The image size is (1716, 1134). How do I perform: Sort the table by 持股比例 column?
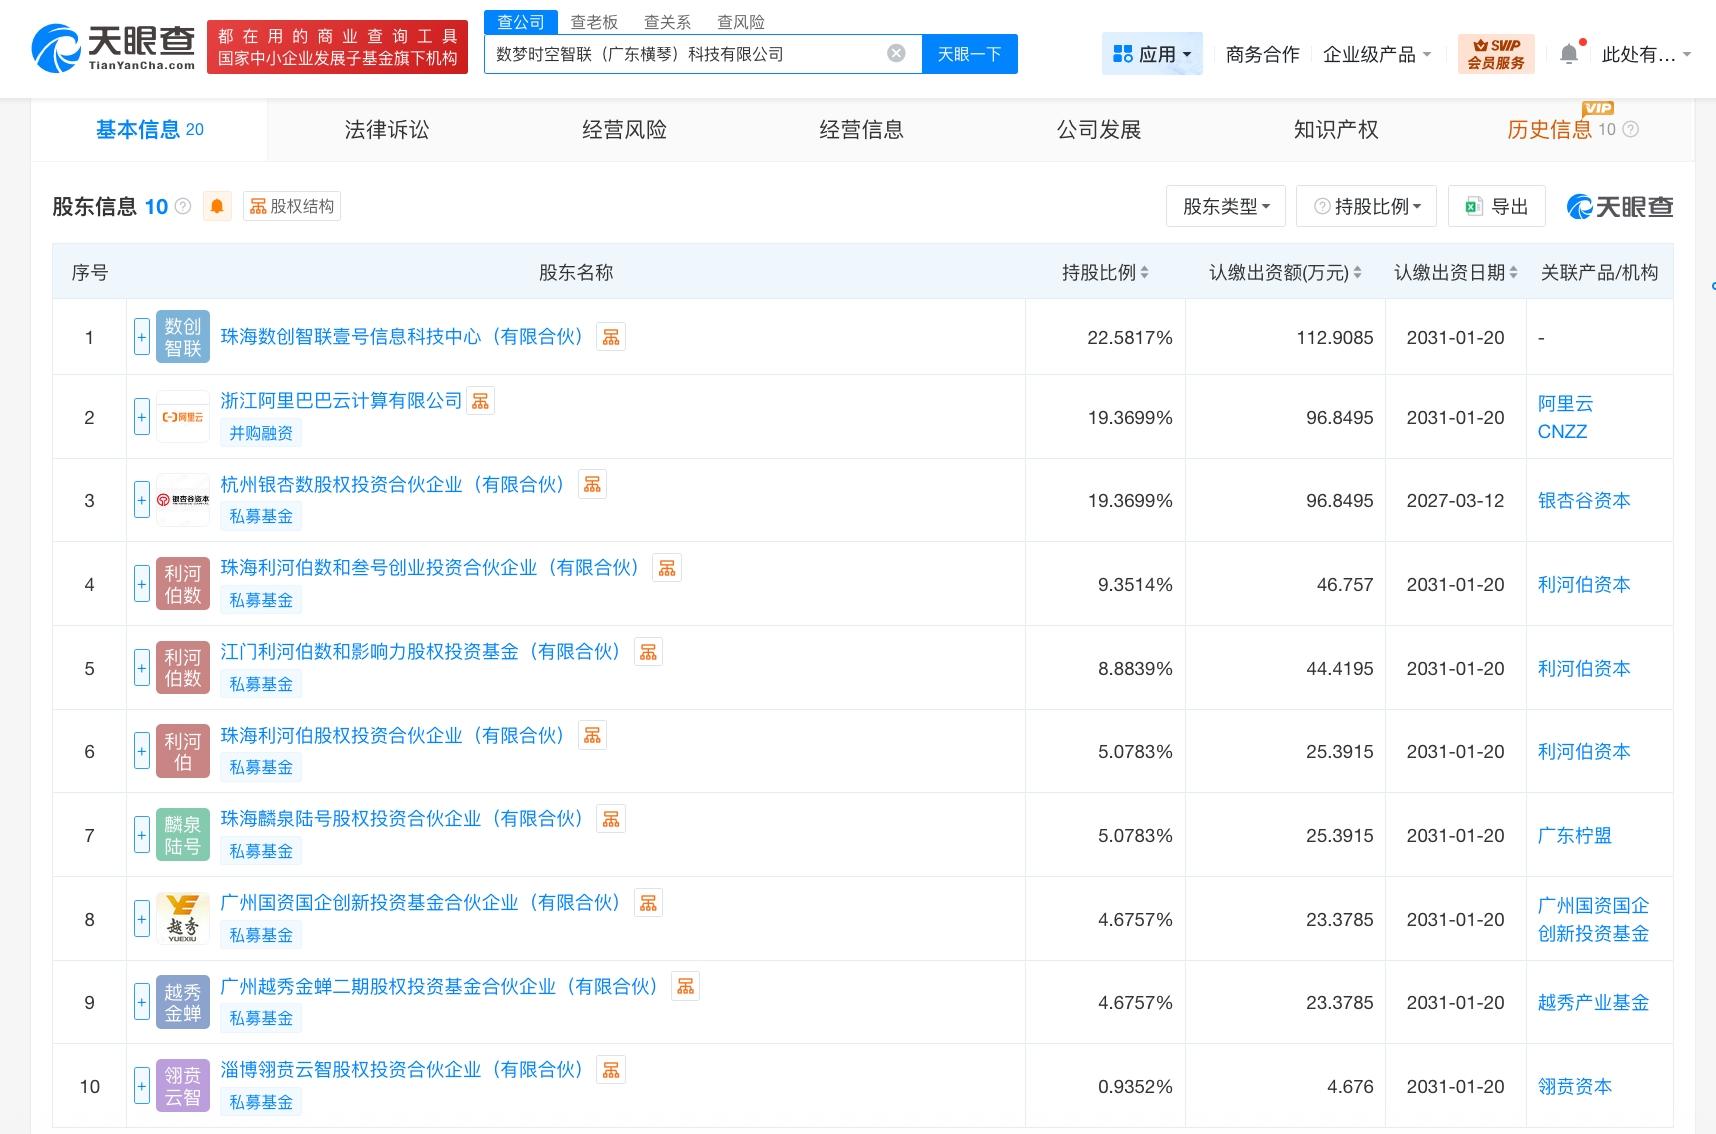[x=1144, y=273]
